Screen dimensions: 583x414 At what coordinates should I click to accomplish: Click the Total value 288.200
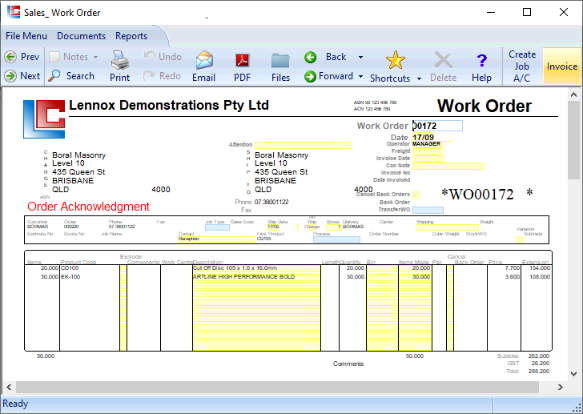(x=539, y=371)
